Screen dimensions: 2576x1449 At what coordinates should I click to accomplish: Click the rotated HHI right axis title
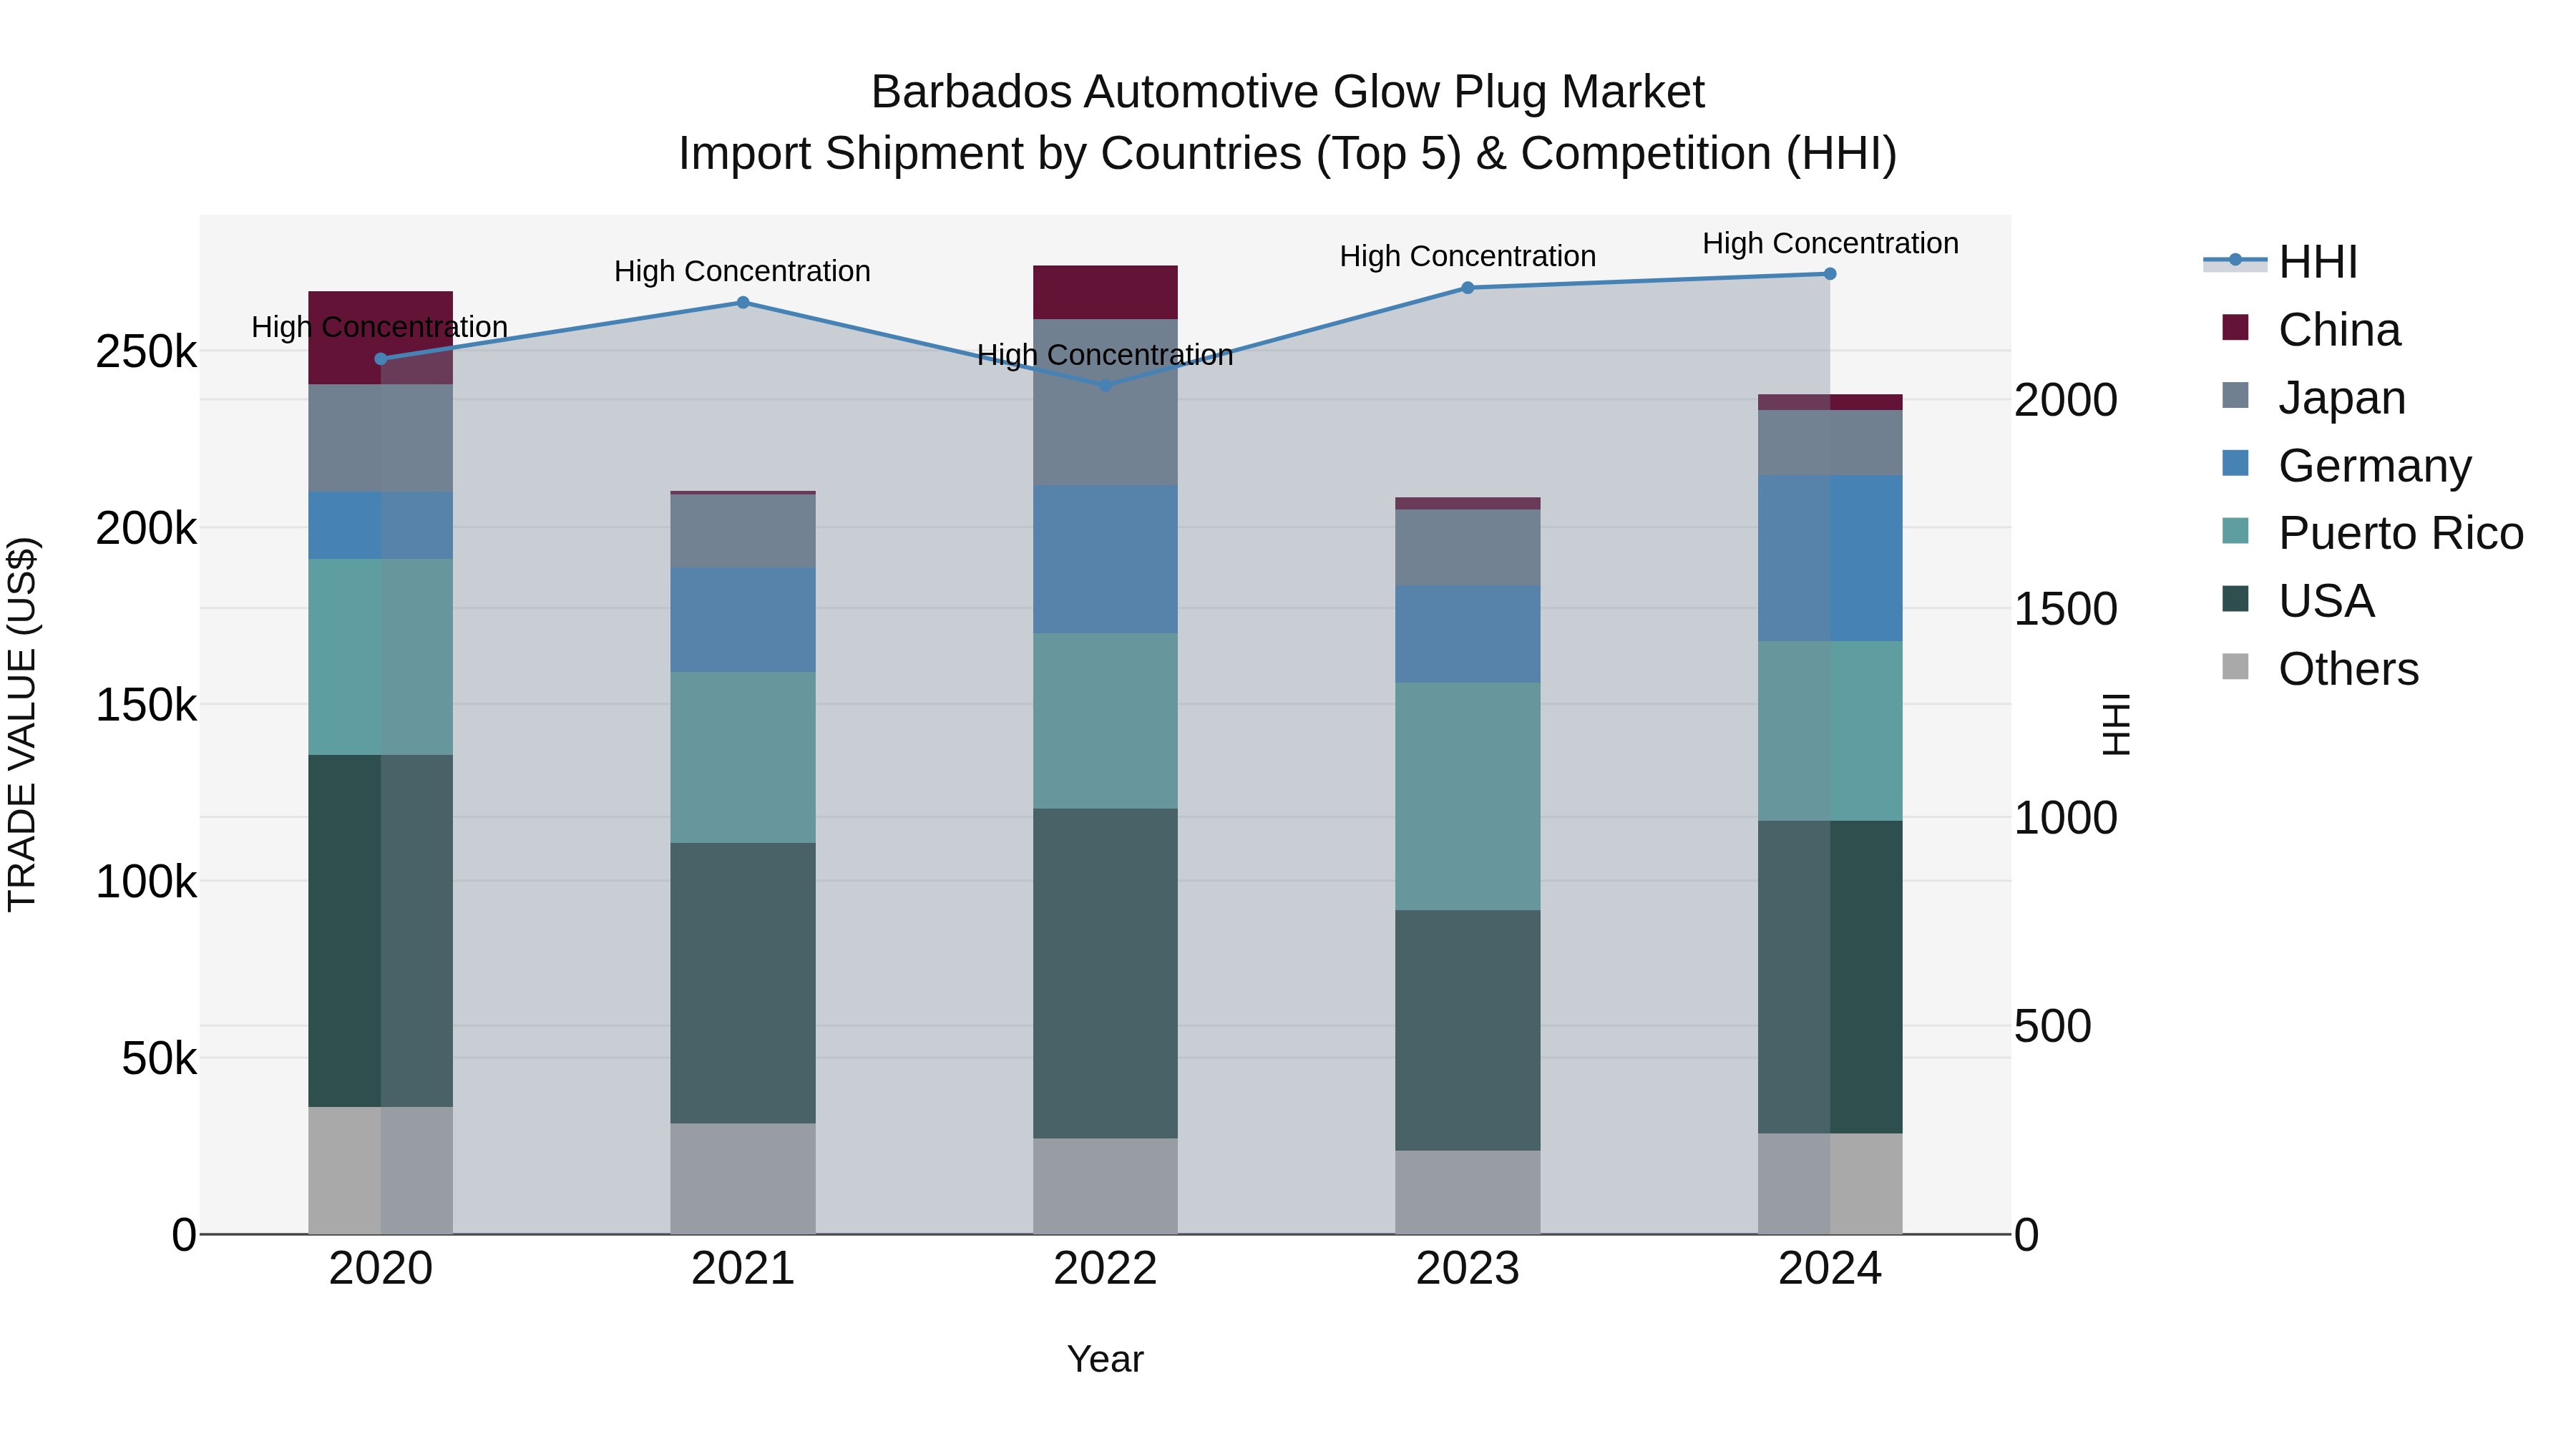2116,724
